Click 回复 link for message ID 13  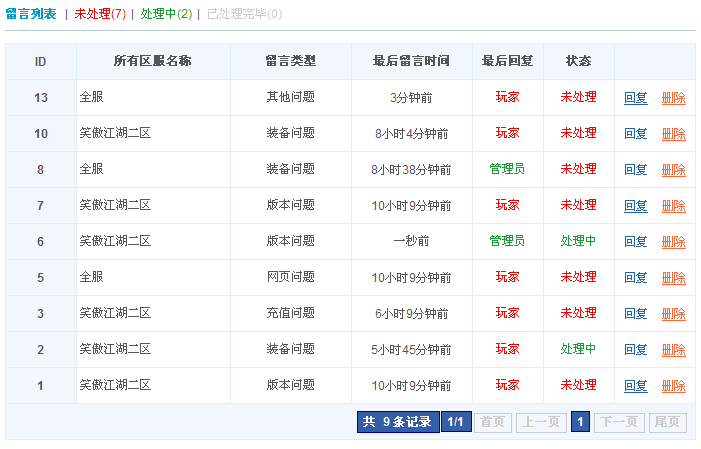point(636,98)
